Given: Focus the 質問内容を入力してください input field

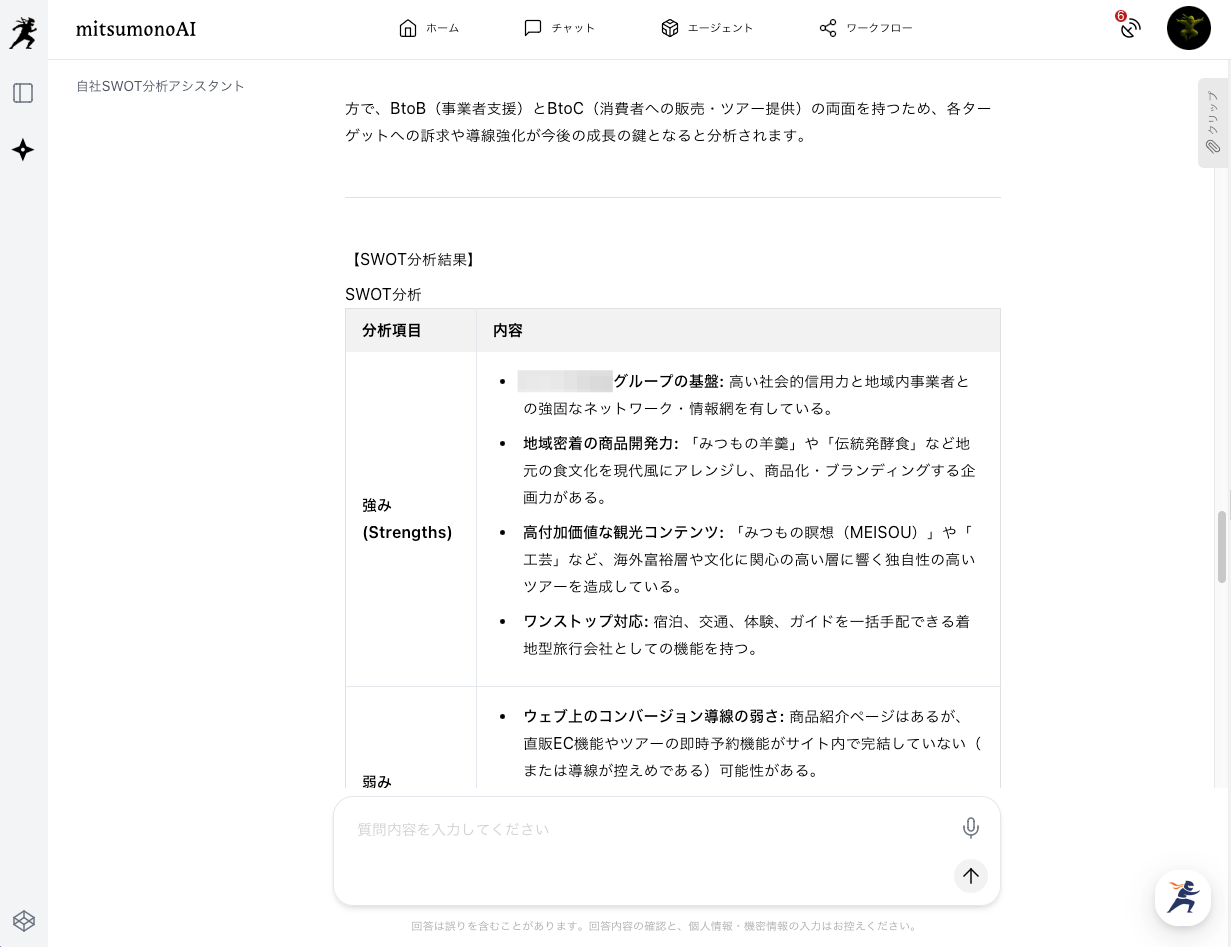Looking at the screenshot, I should click(640, 829).
